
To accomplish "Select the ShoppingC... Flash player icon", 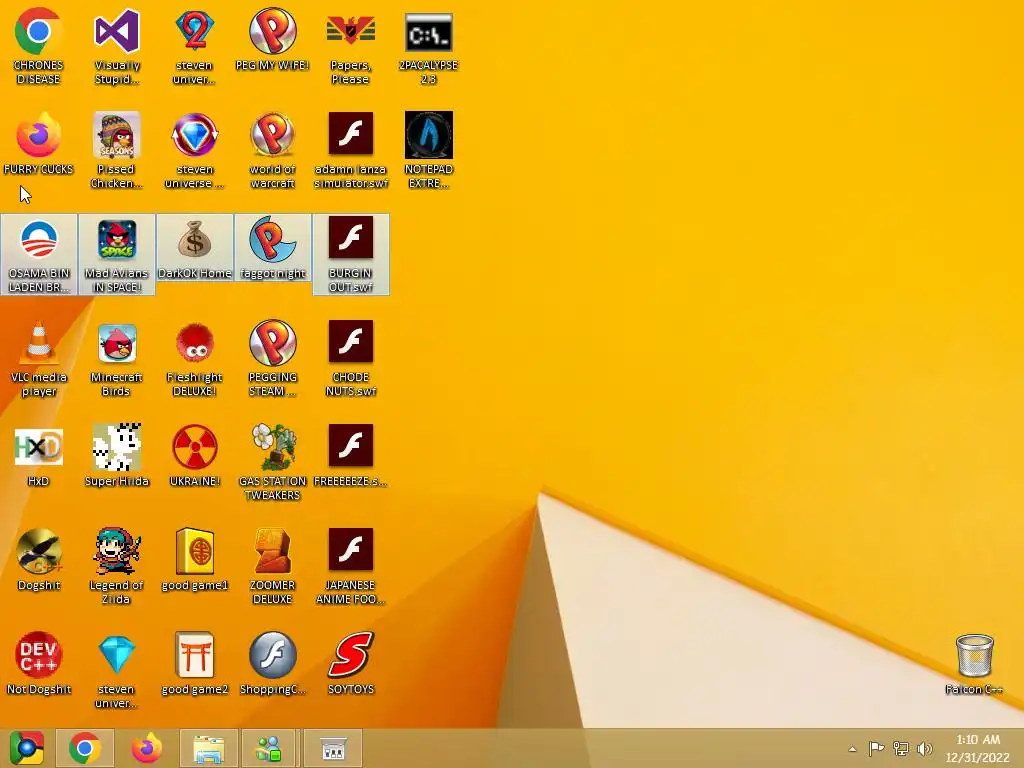I will [272, 664].
